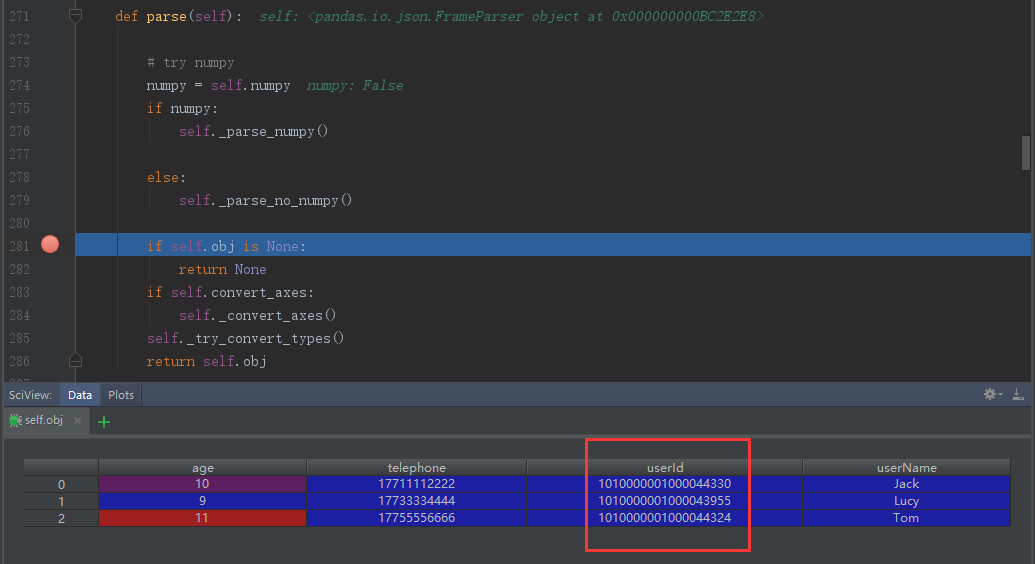The height and width of the screenshot is (564, 1035).
Task: Click the userName cell containing Jack
Action: [x=906, y=484]
